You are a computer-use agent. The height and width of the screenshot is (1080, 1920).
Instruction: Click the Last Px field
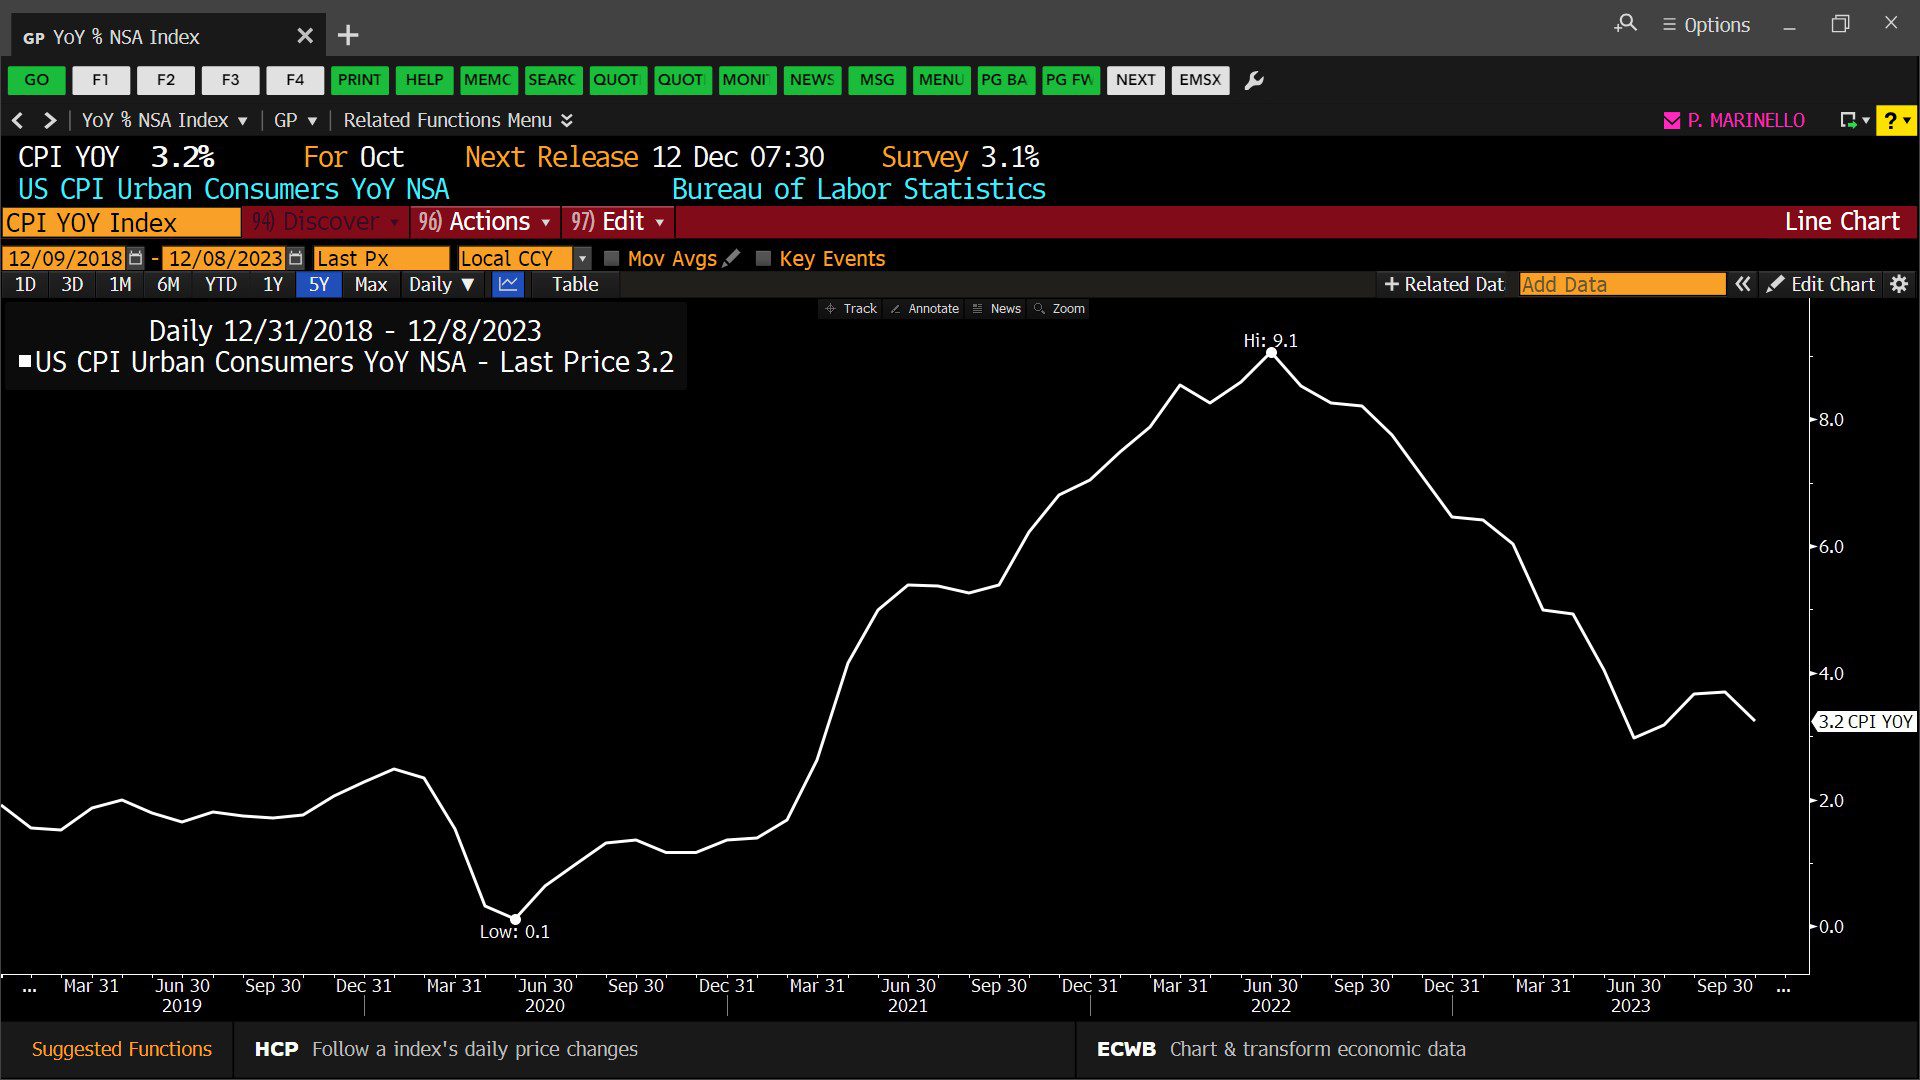(x=381, y=258)
